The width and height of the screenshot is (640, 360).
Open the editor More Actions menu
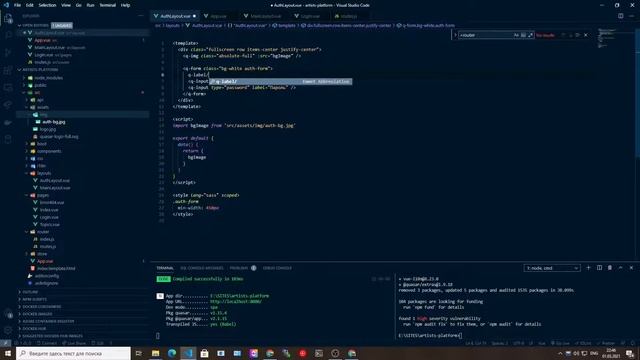coord(631,16)
